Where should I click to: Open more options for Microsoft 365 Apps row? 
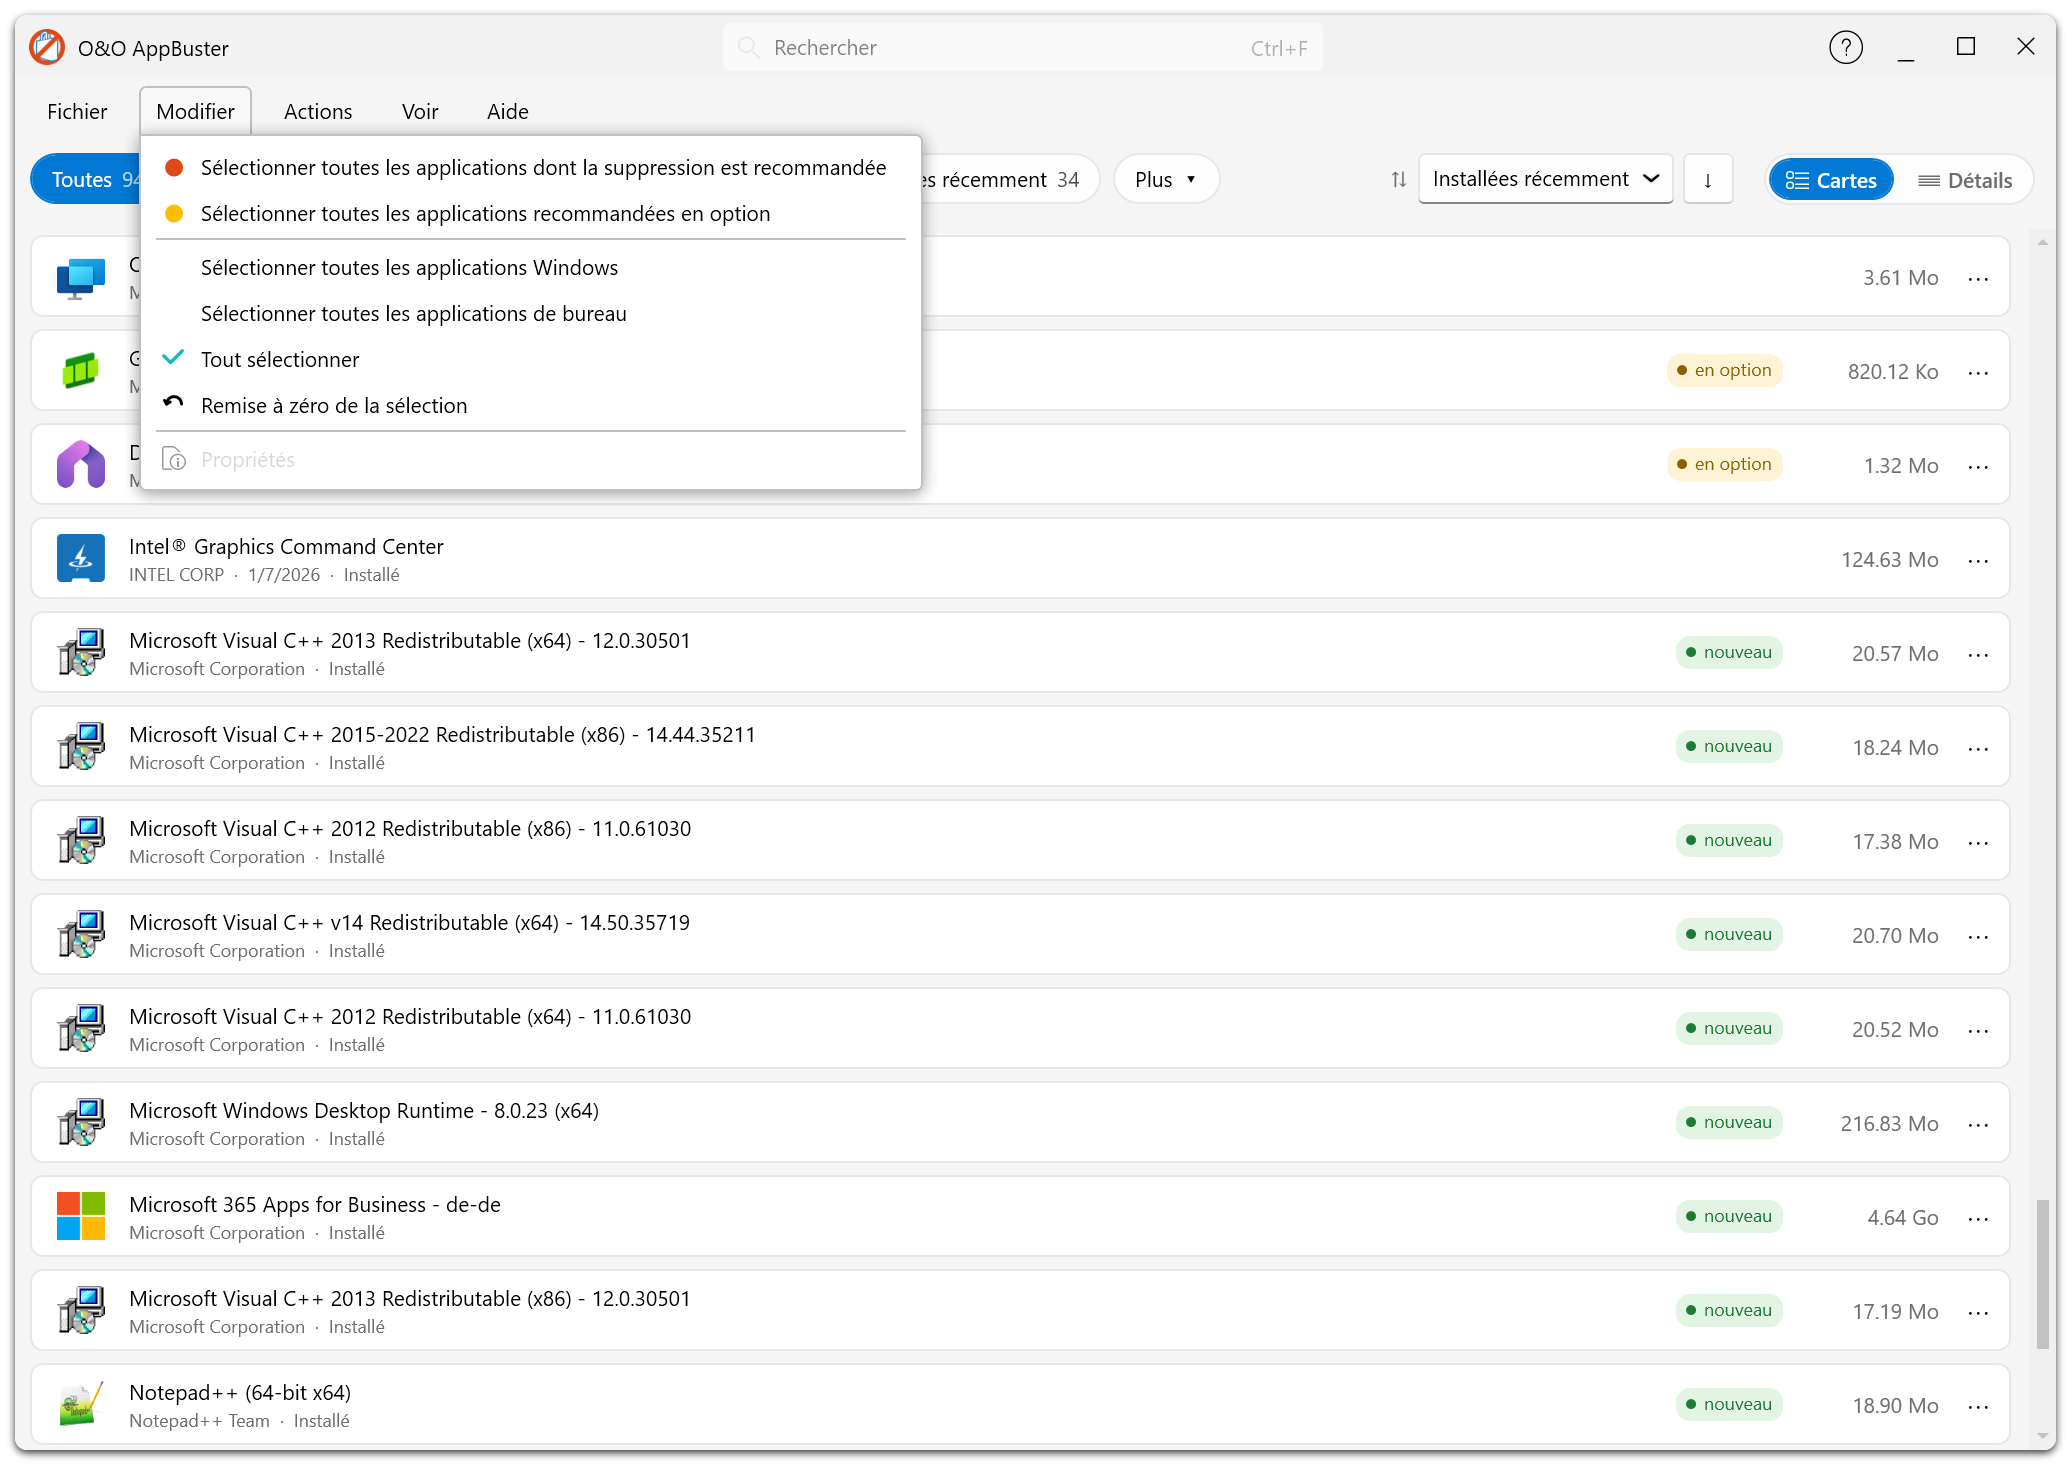1978,1218
